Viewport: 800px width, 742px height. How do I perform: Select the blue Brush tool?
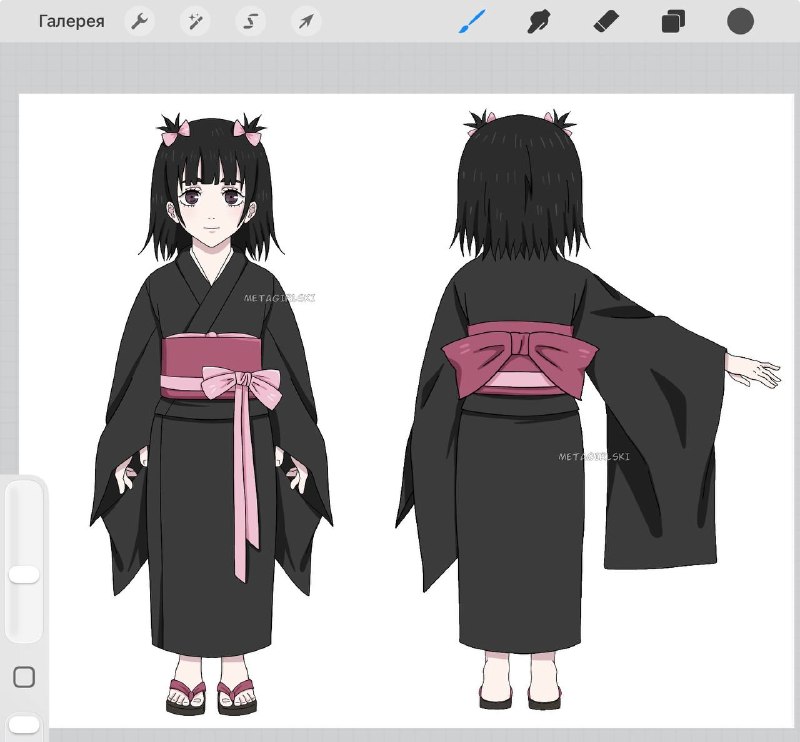click(x=471, y=22)
